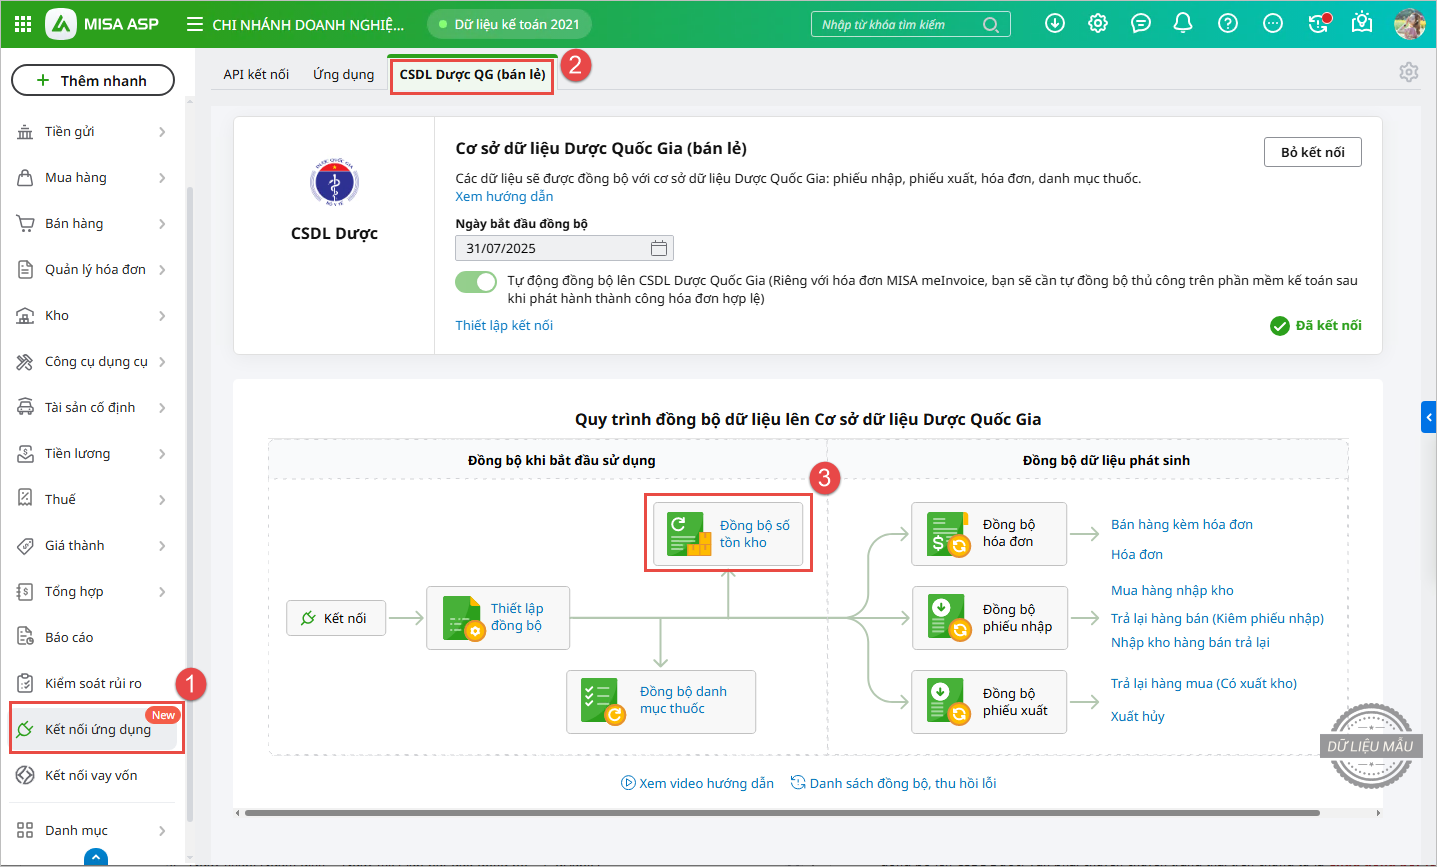Open Kết nối ứng dụng menu item

[x=96, y=729]
